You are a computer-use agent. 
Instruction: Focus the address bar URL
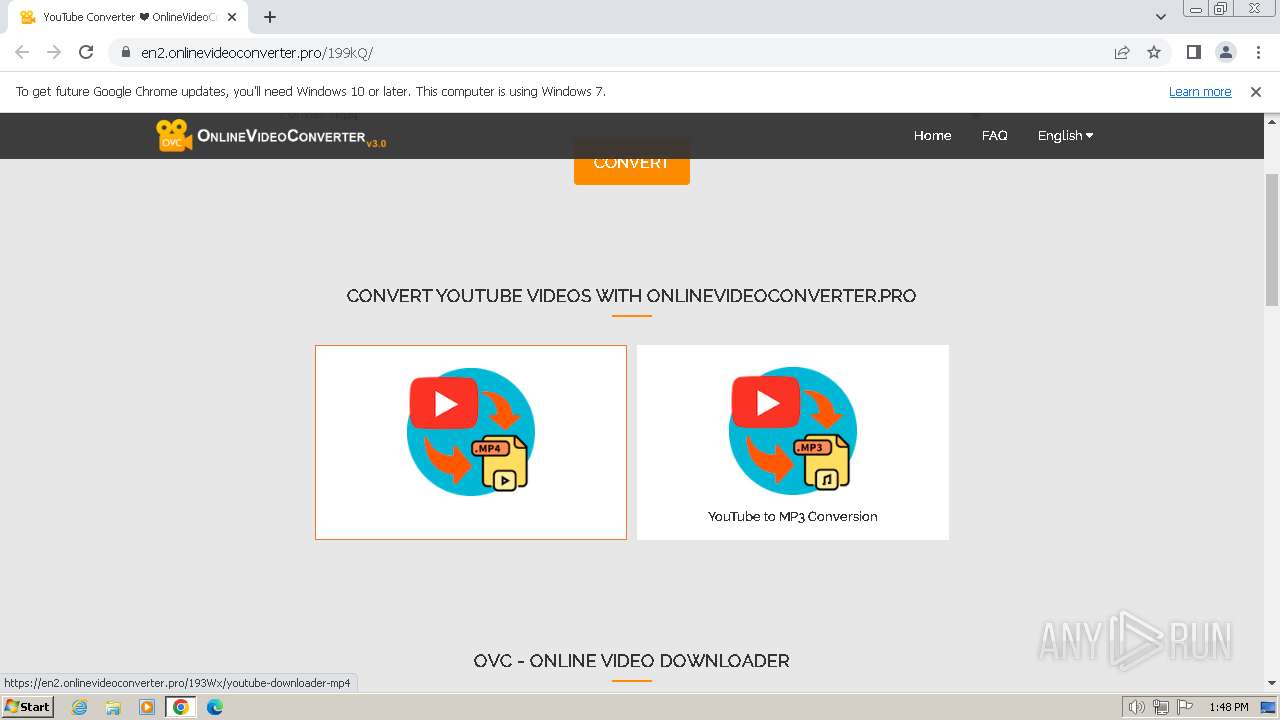[x=257, y=52]
